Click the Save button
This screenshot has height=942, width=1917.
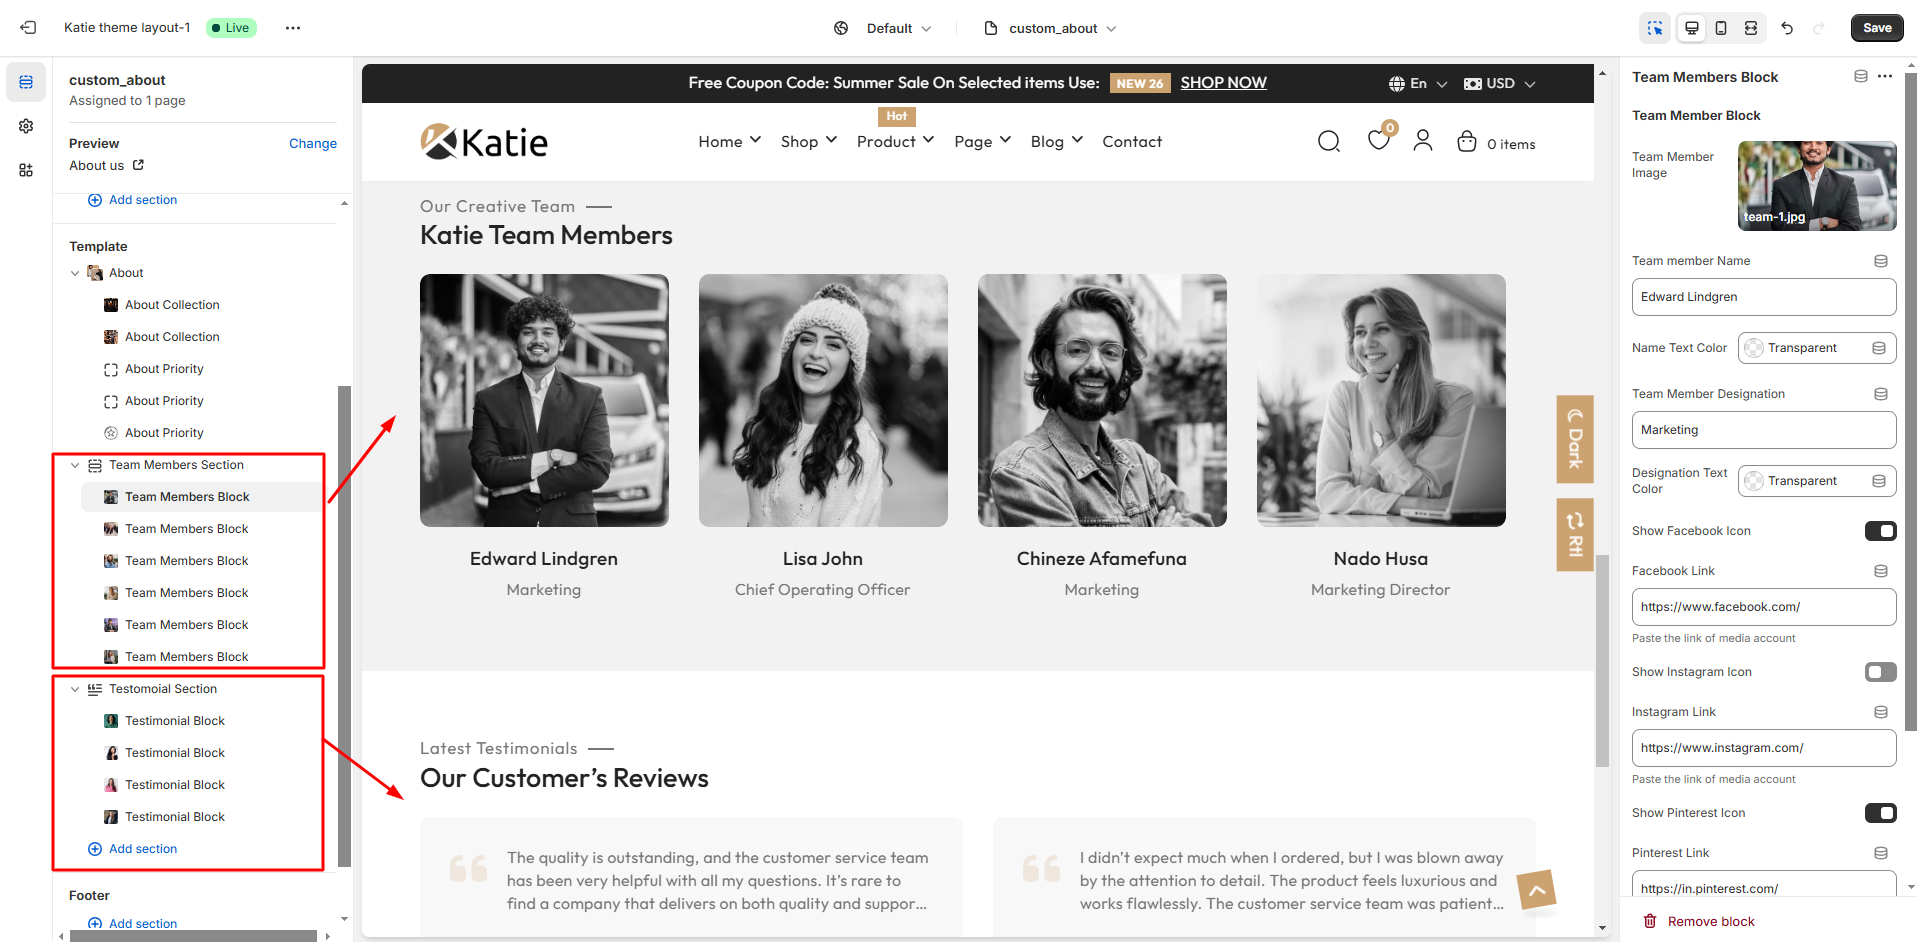tap(1876, 28)
